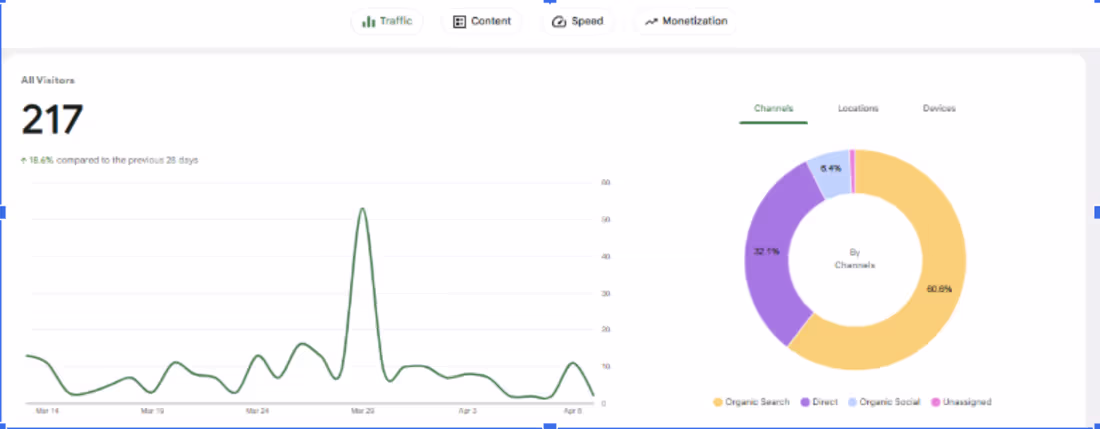Click the Mar 14 axis label
The width and height of the screenshot is (1100, 429).
pyautogui.click(x=47, y=411)
